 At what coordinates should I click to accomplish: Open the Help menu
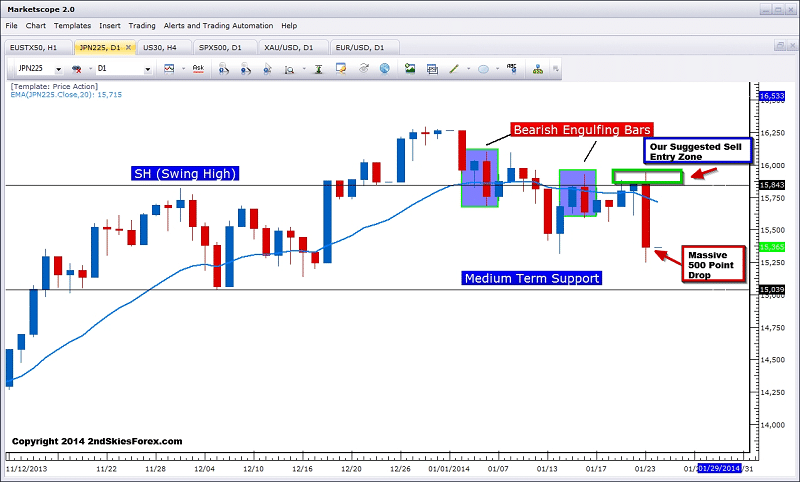pos(289,26)
